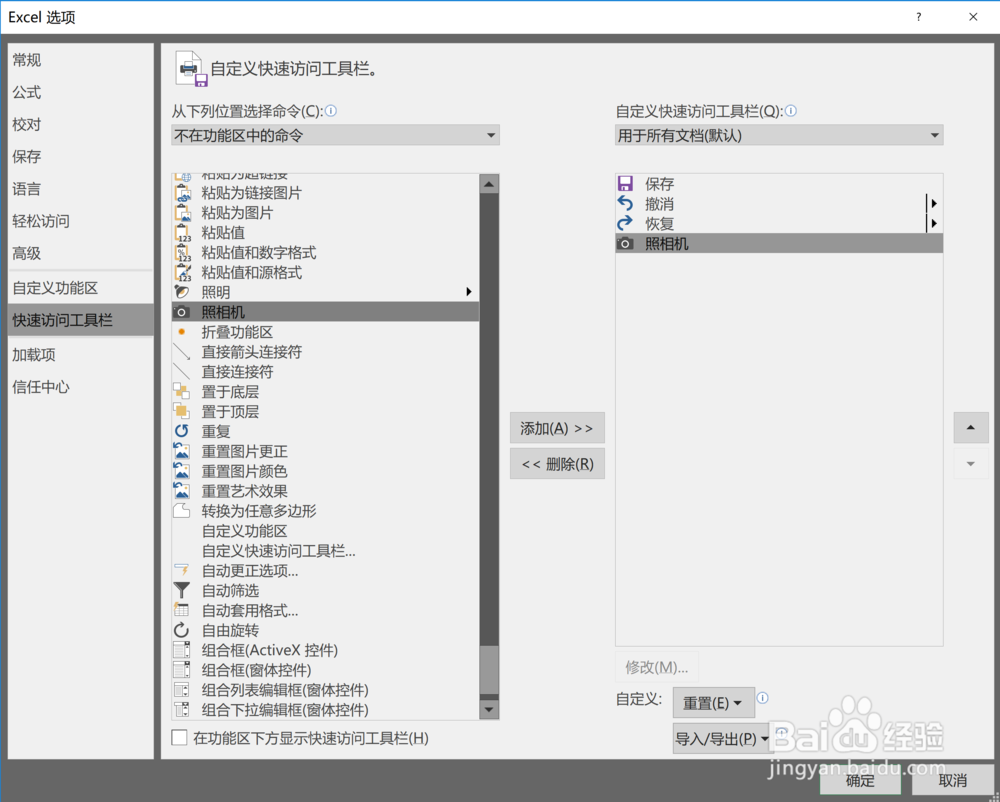Click the << 删除(R) button

click(x=557, y=463)
